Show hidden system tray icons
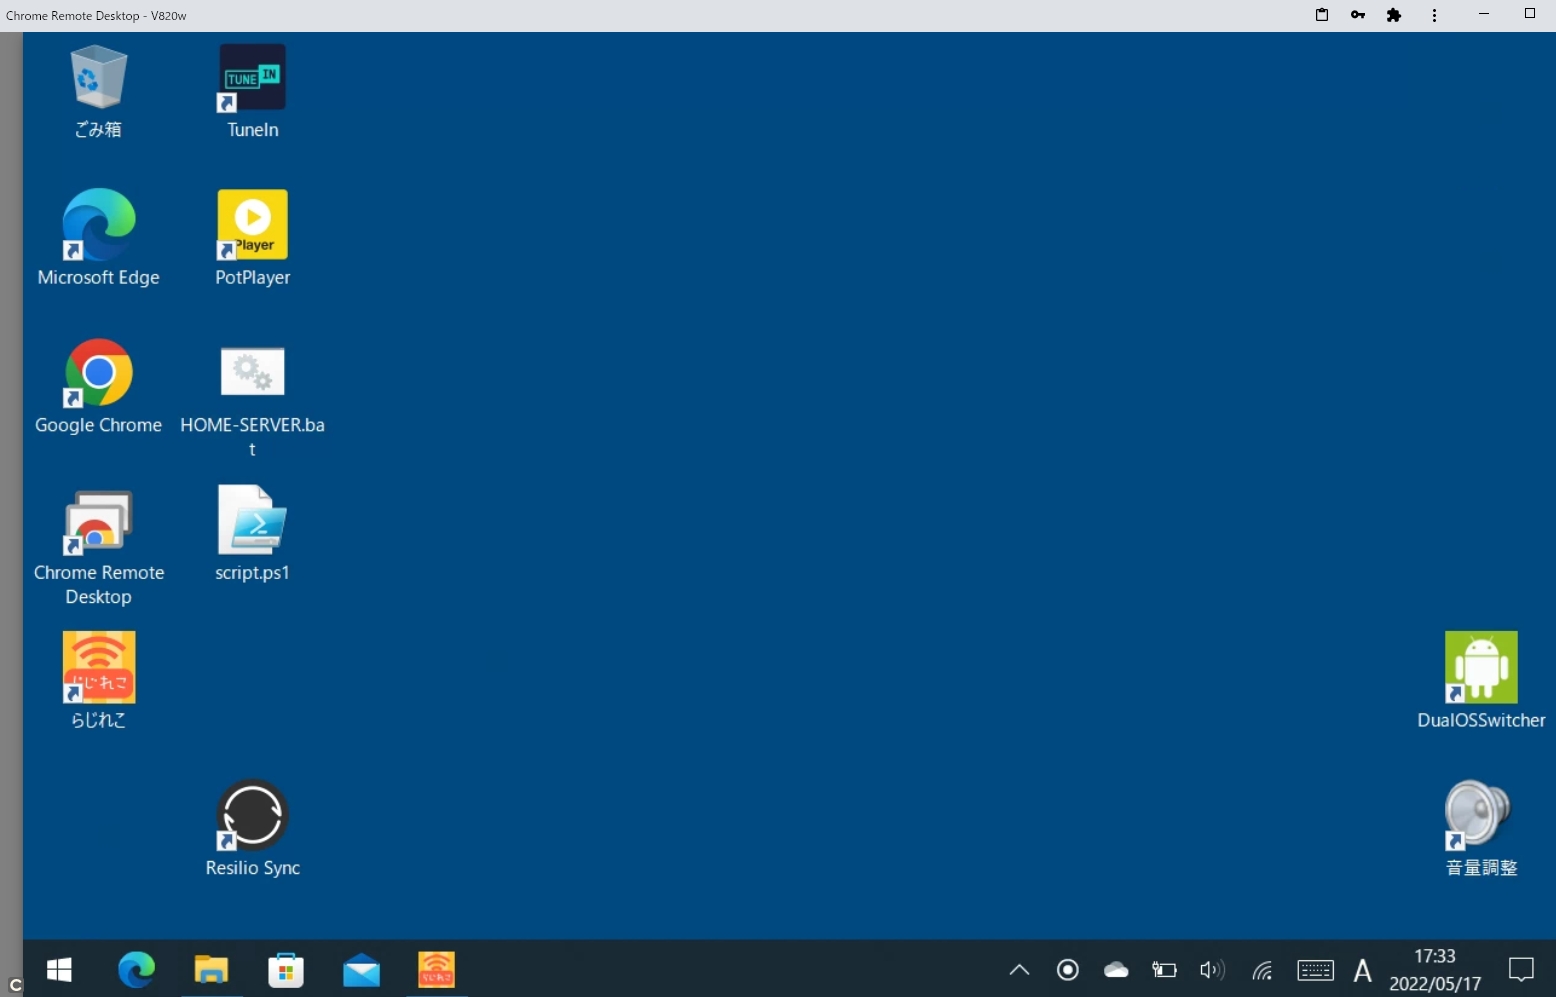The width and height of the screenshot is (1556, 997). pos(1019,969)
